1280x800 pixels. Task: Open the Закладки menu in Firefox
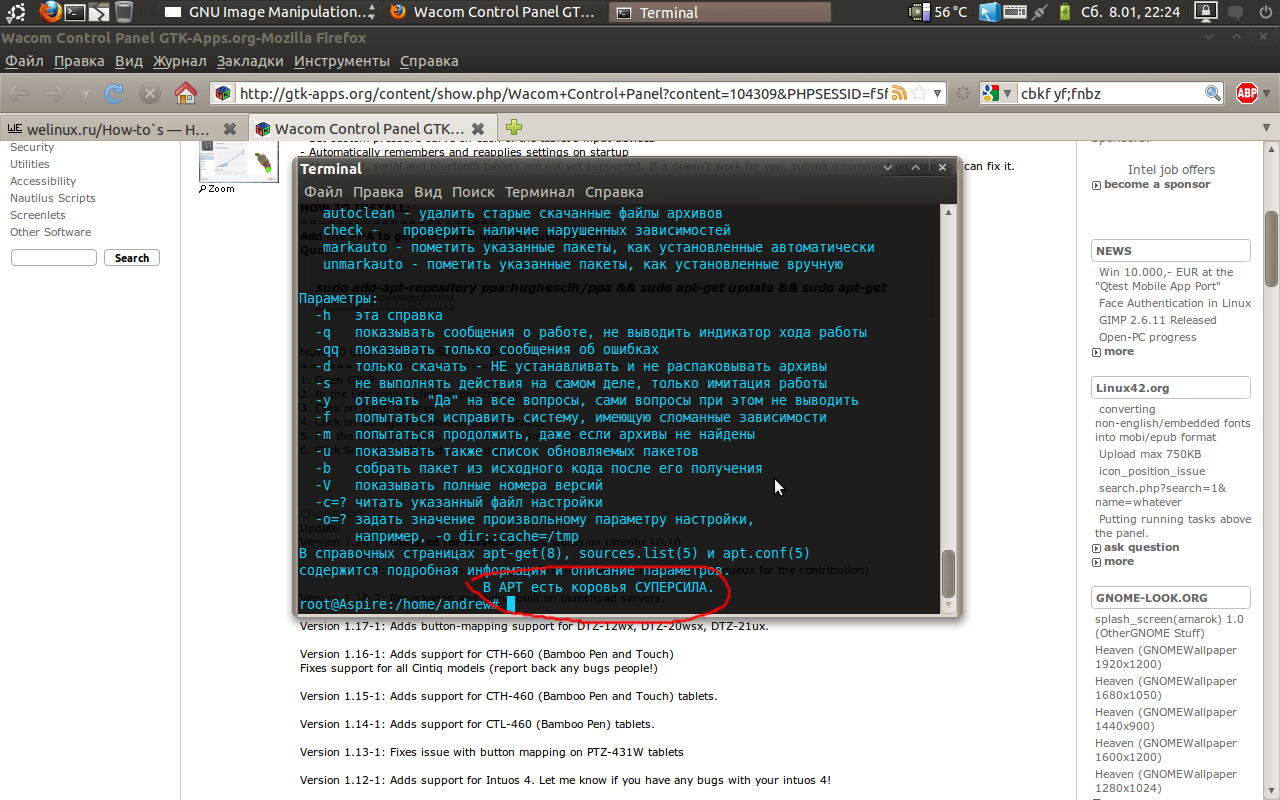pos(250,61)
